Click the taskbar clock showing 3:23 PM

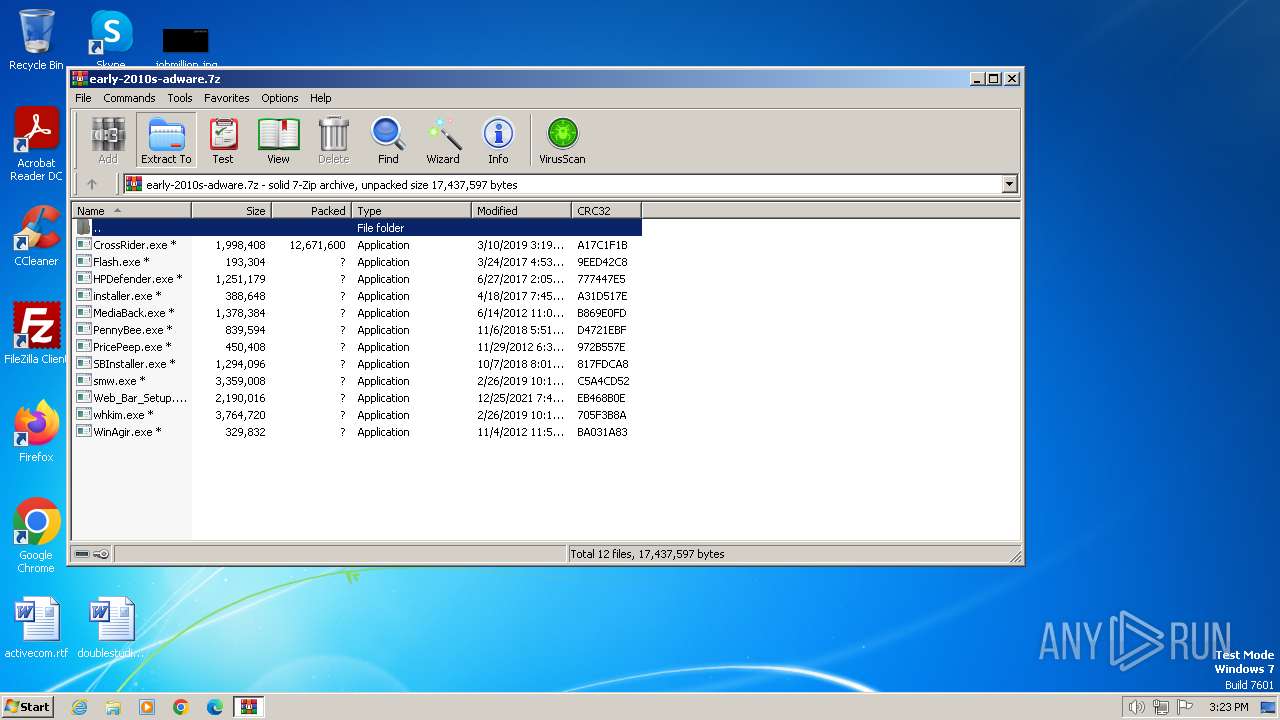click(x=1228, y=707)
